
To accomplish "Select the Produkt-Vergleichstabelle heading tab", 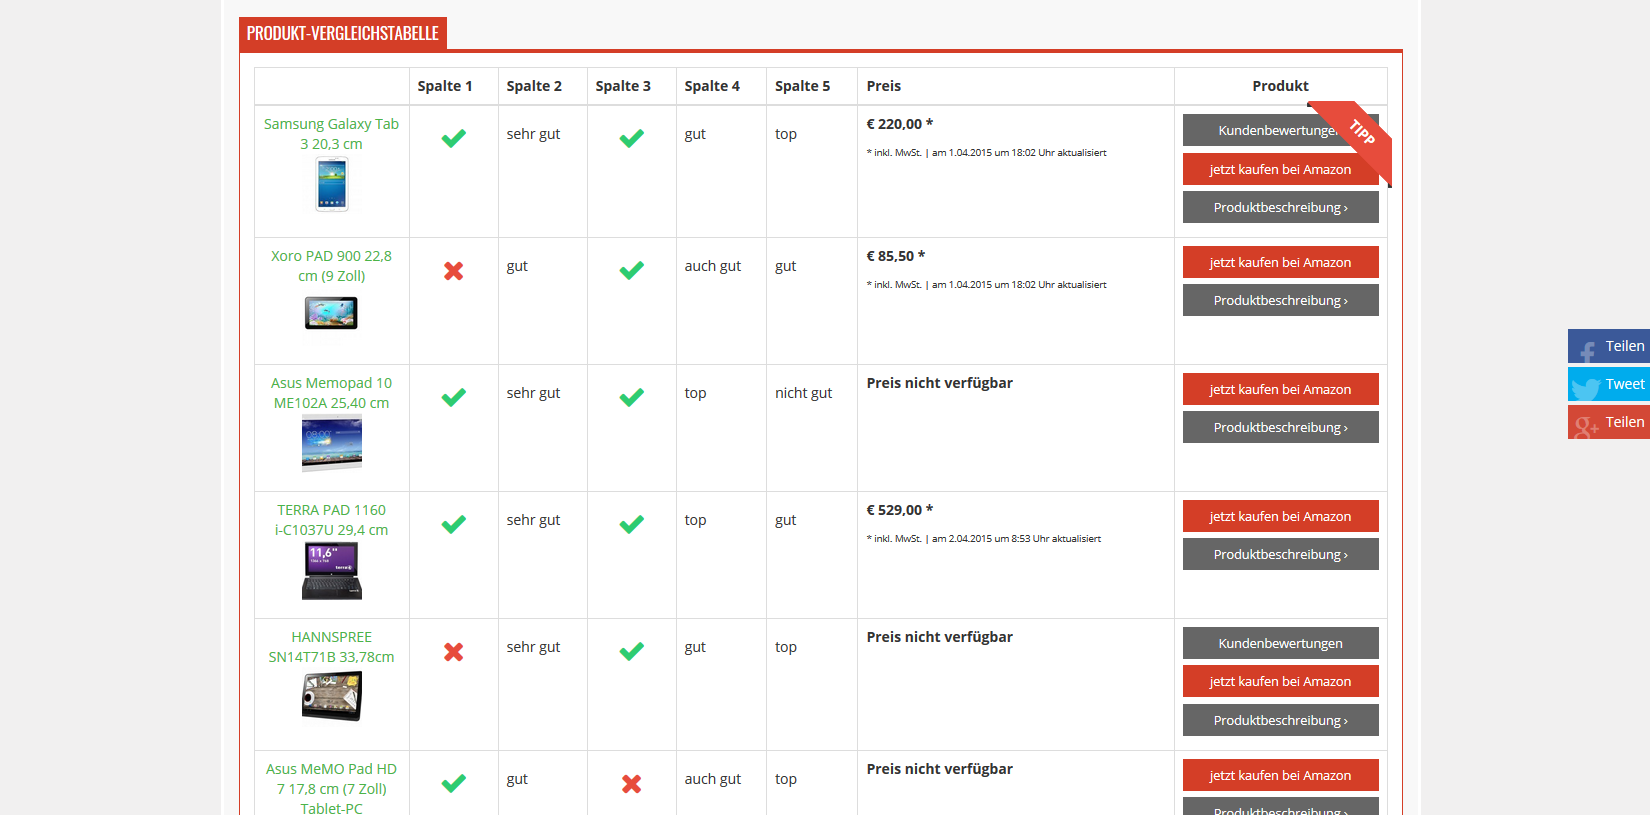I will 343,33.
